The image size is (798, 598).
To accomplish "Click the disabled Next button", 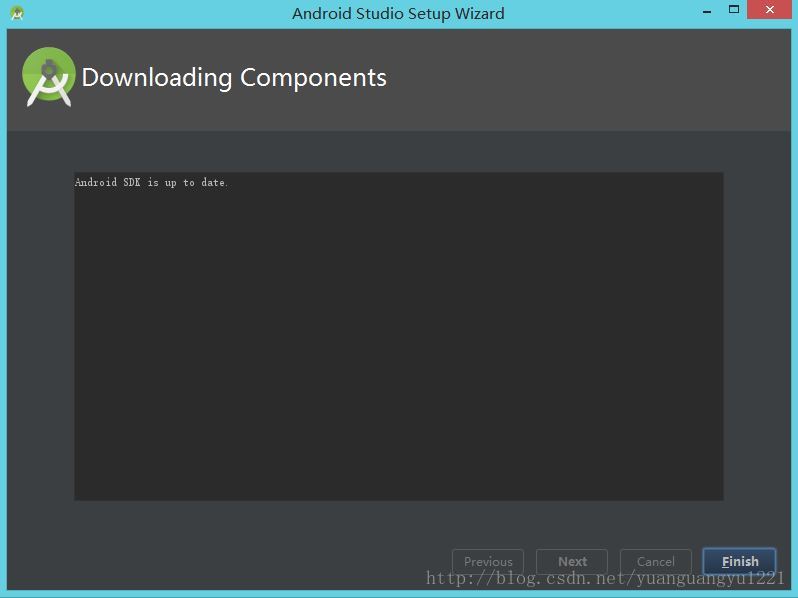I will coord(572,561).
